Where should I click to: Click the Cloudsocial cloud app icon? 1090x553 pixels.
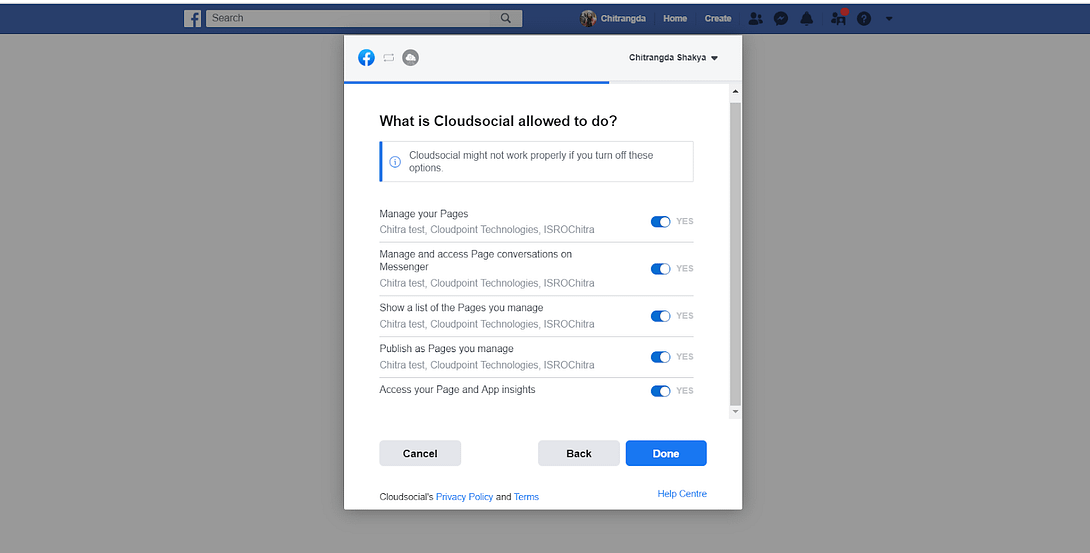tap(411, 58)
